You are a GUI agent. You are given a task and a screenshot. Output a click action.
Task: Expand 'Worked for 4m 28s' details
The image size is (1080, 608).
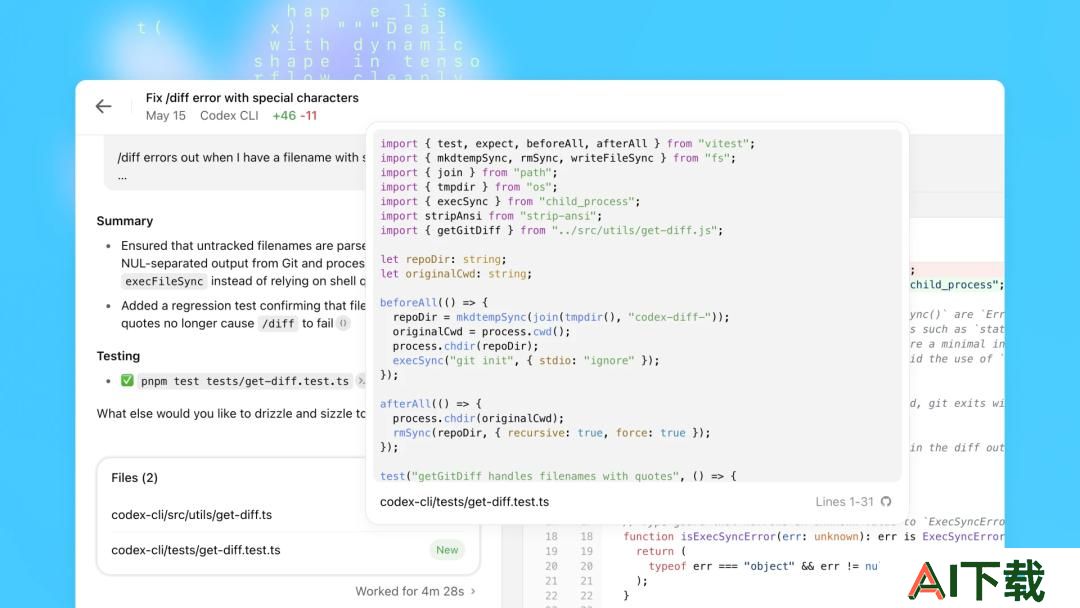415,591
